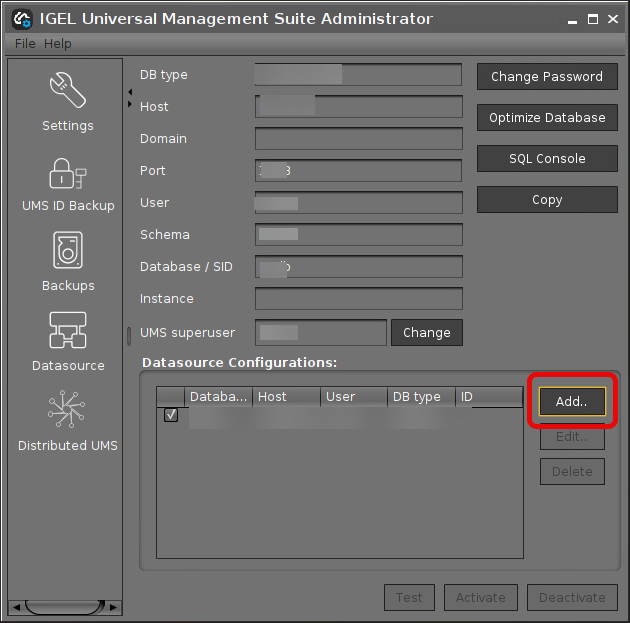Open the Settings wrench icon
Screen dimensions: 630x623
(x=67, y=92)
